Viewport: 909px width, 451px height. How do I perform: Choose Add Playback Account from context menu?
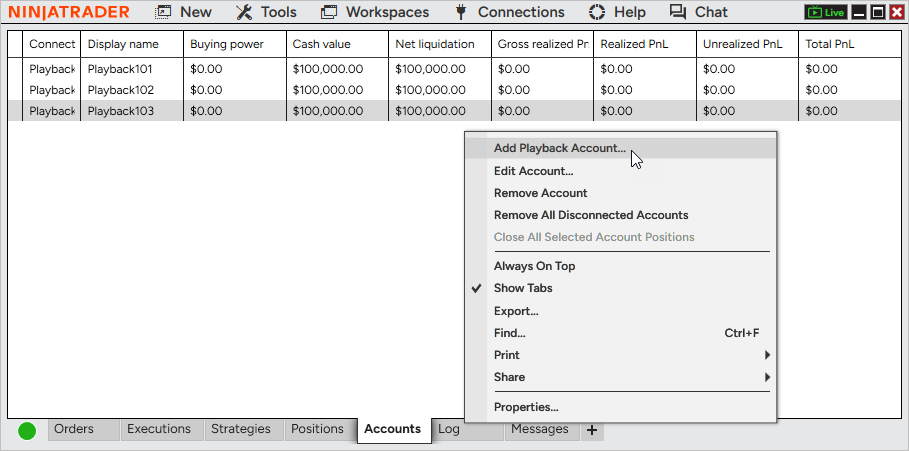click(x=621, y=148)
